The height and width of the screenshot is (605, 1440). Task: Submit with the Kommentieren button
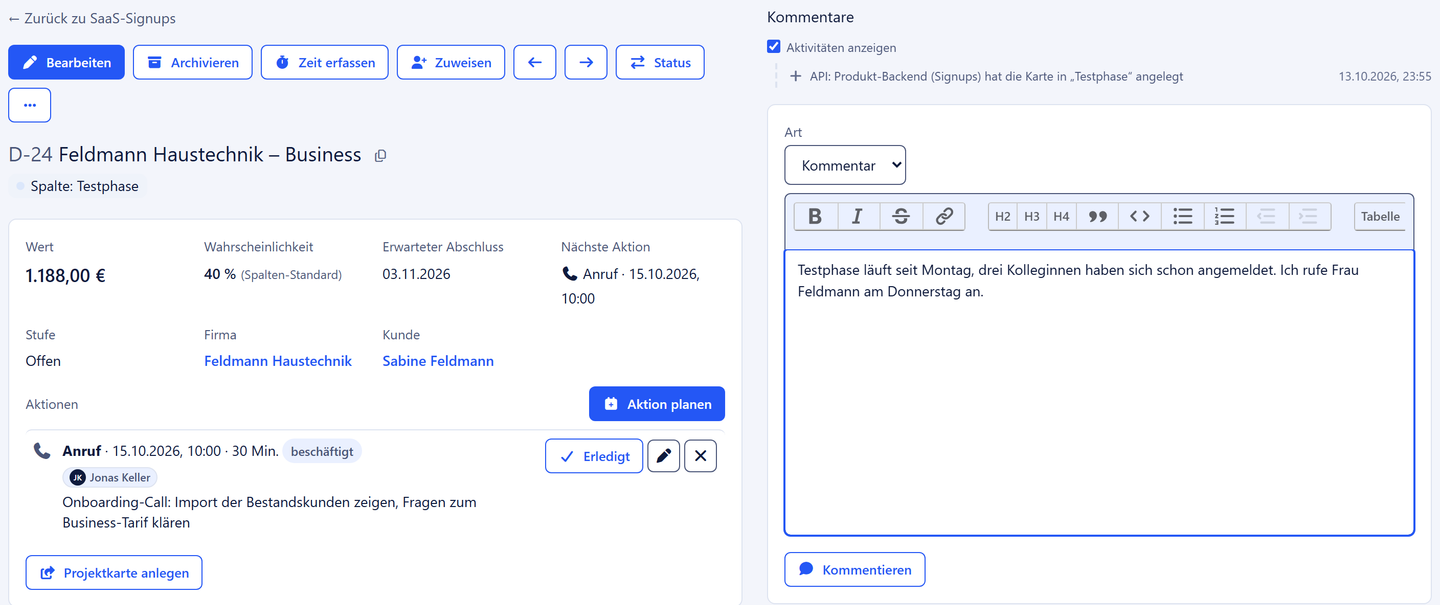855,569
